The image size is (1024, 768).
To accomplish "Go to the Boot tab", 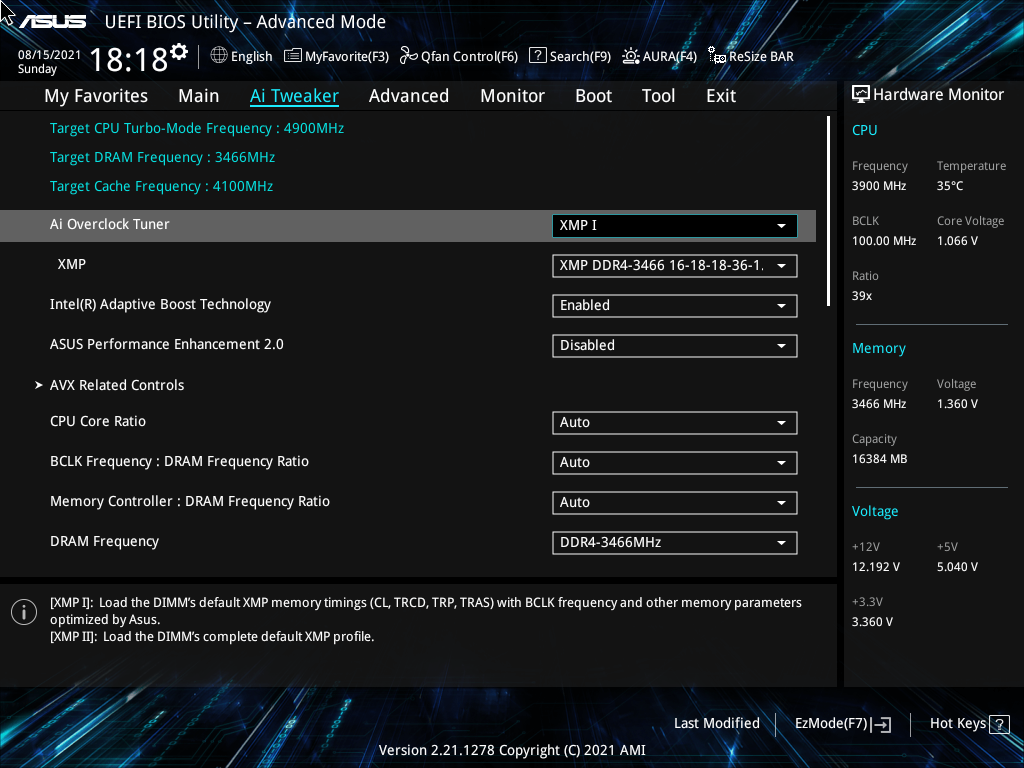I will pos(594,96).
